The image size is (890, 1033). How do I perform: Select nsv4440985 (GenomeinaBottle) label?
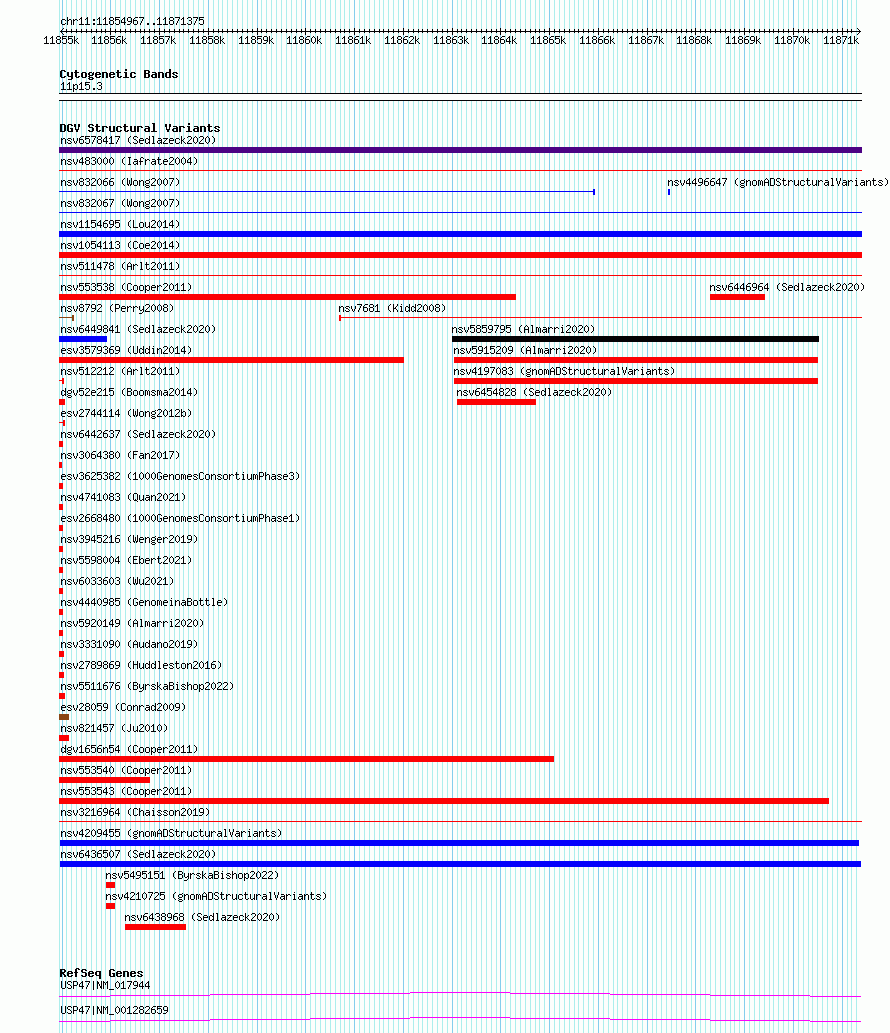[144, 603]
